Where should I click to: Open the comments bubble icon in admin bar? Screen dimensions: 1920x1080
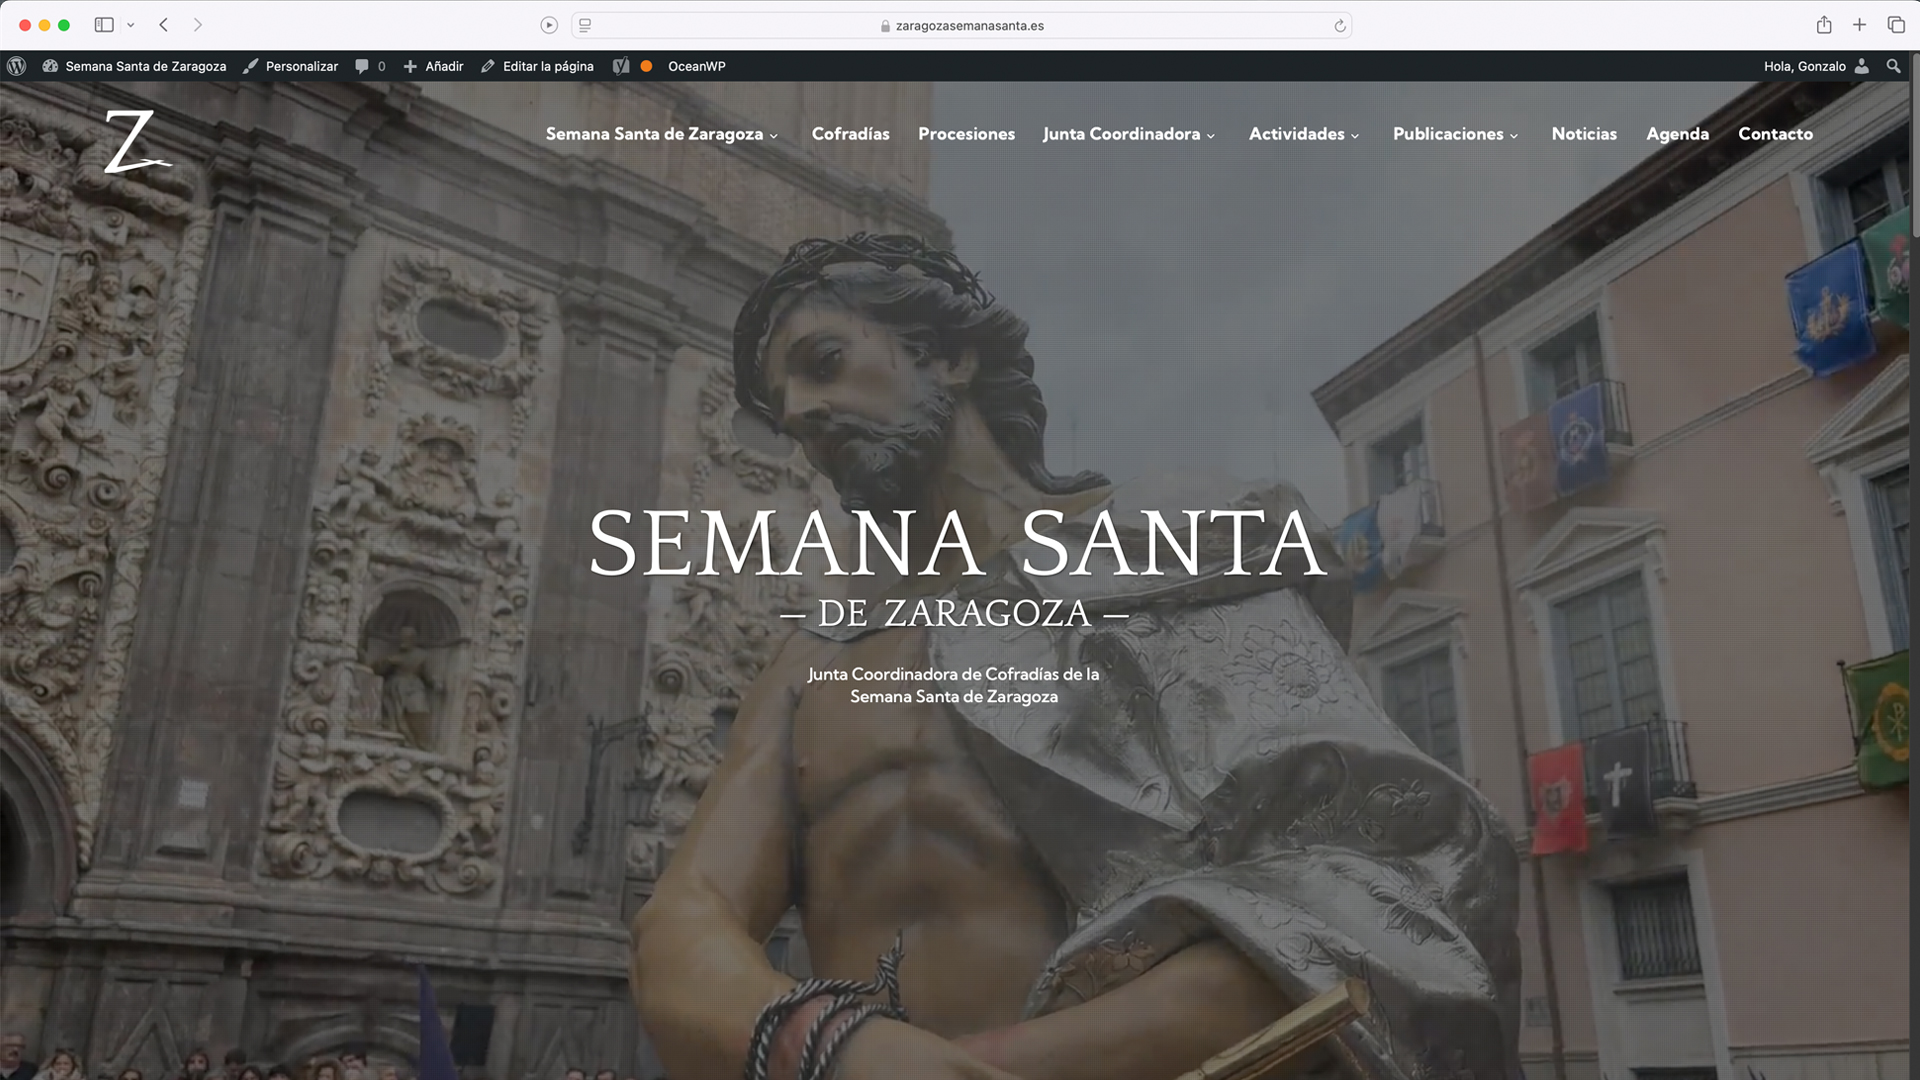(x=362, y=66)
